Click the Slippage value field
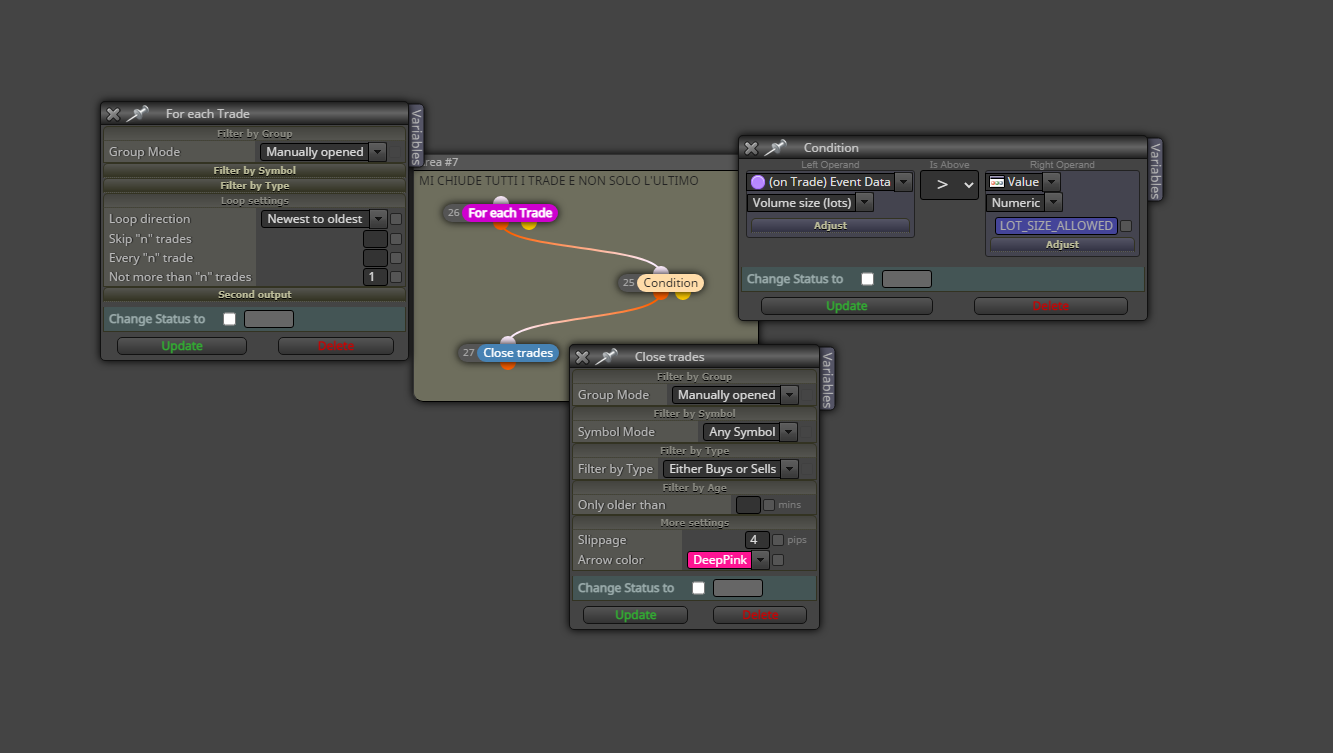This screenshot has width=1333, height=753. click(757, 540)
